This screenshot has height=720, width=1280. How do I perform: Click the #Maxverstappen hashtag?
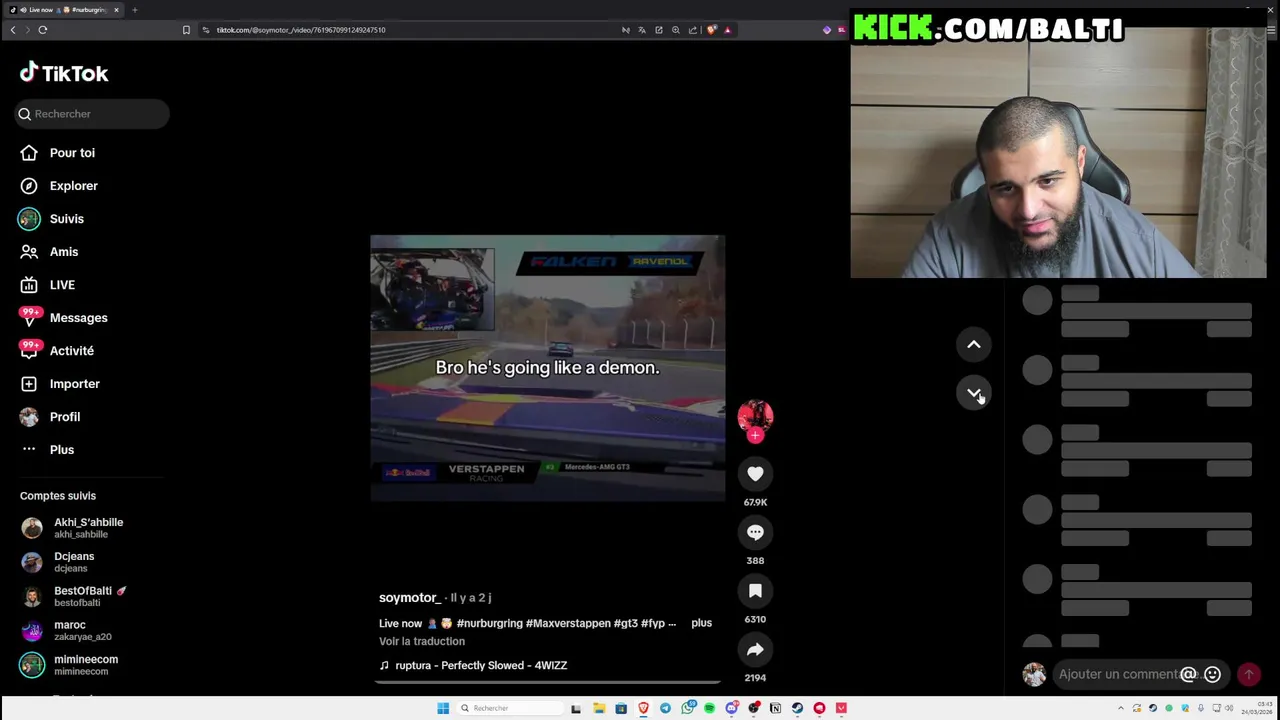pyautogui.click(x=568, y=623)
